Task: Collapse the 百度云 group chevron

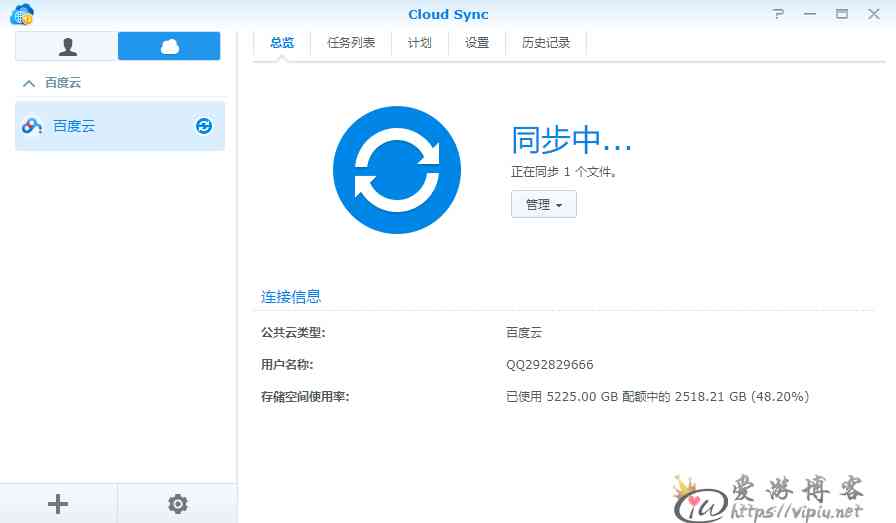Action: pos(29,83)
